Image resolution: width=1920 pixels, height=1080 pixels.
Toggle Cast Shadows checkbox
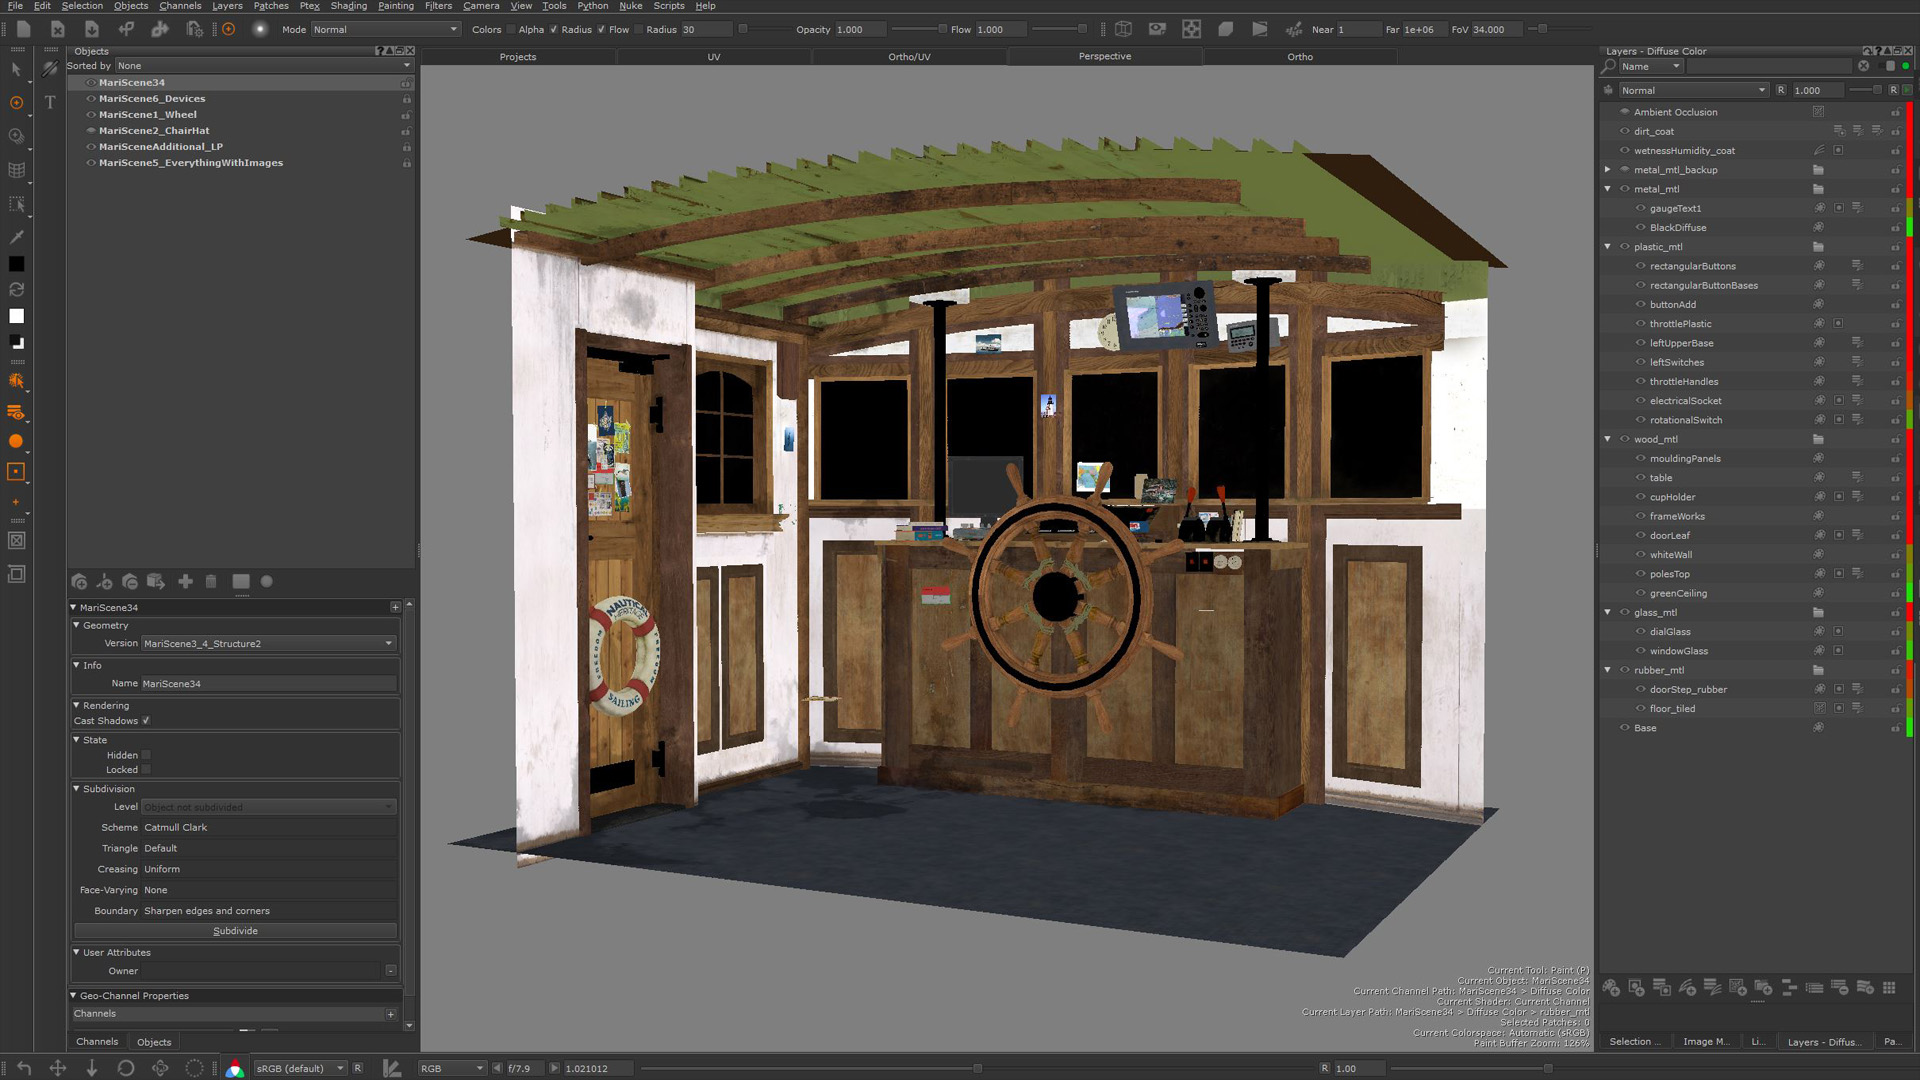click(146, 721)
